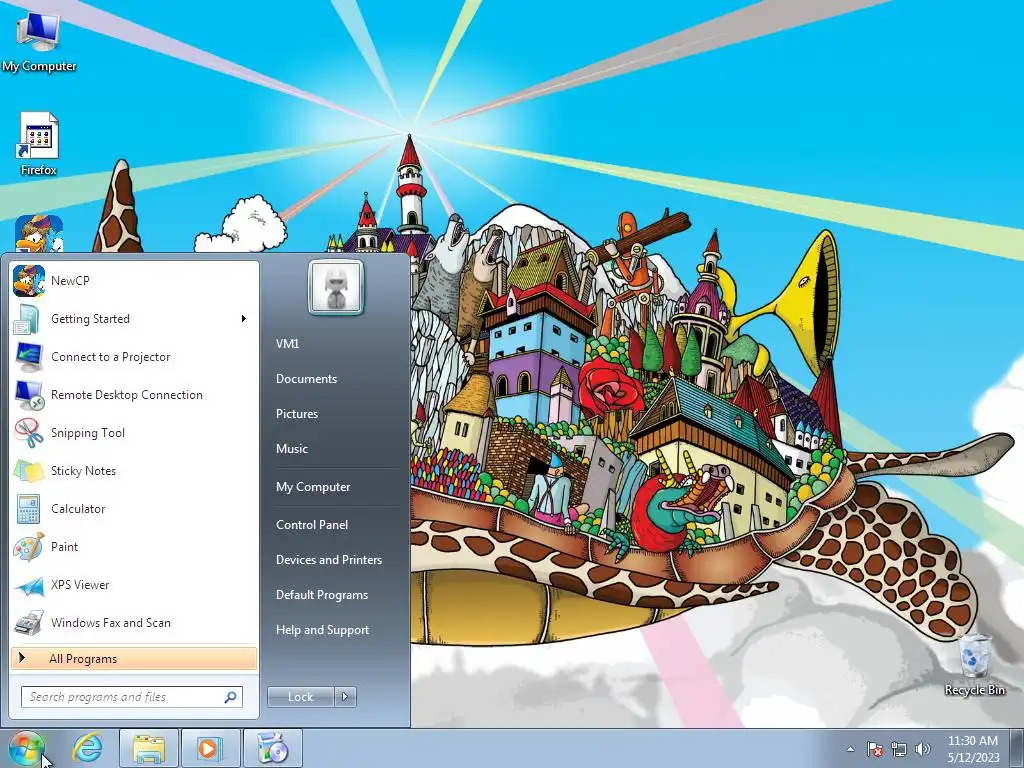Click the Connect to a Projector icon
This screenshot has height=768, width=1024.
29,357
